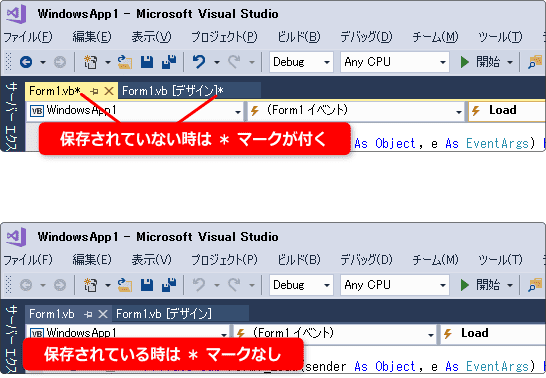This screenshot has width=546, height=378.
Task: Click New Project icon in lower window toolbar
Action: (x=91, y=285)
